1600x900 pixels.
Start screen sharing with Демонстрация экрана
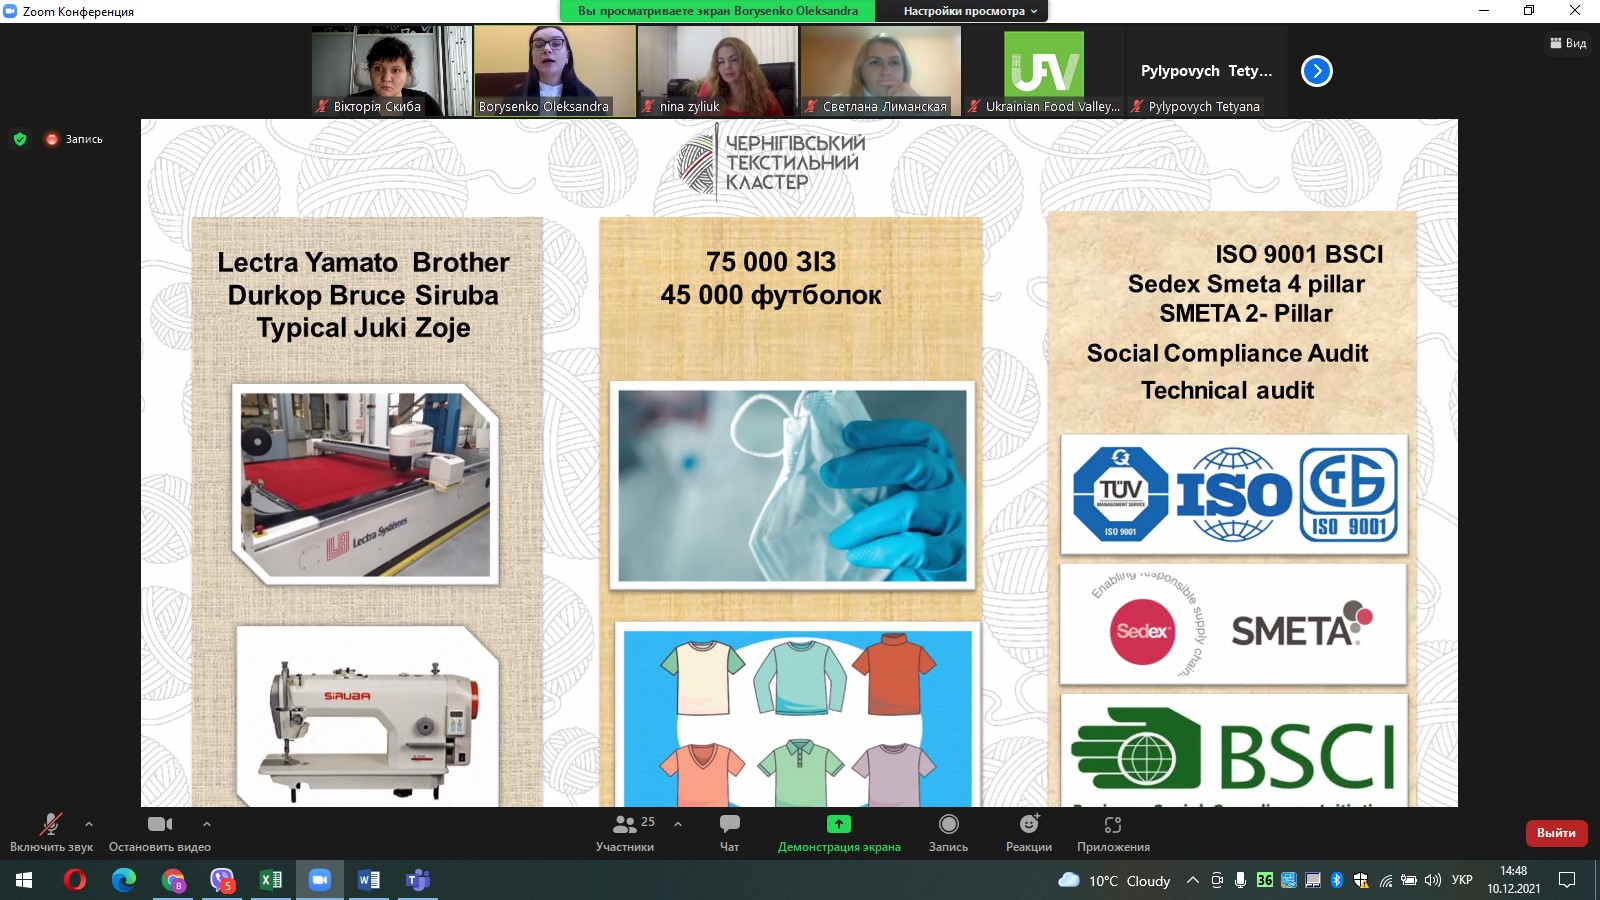click(838, 832)
